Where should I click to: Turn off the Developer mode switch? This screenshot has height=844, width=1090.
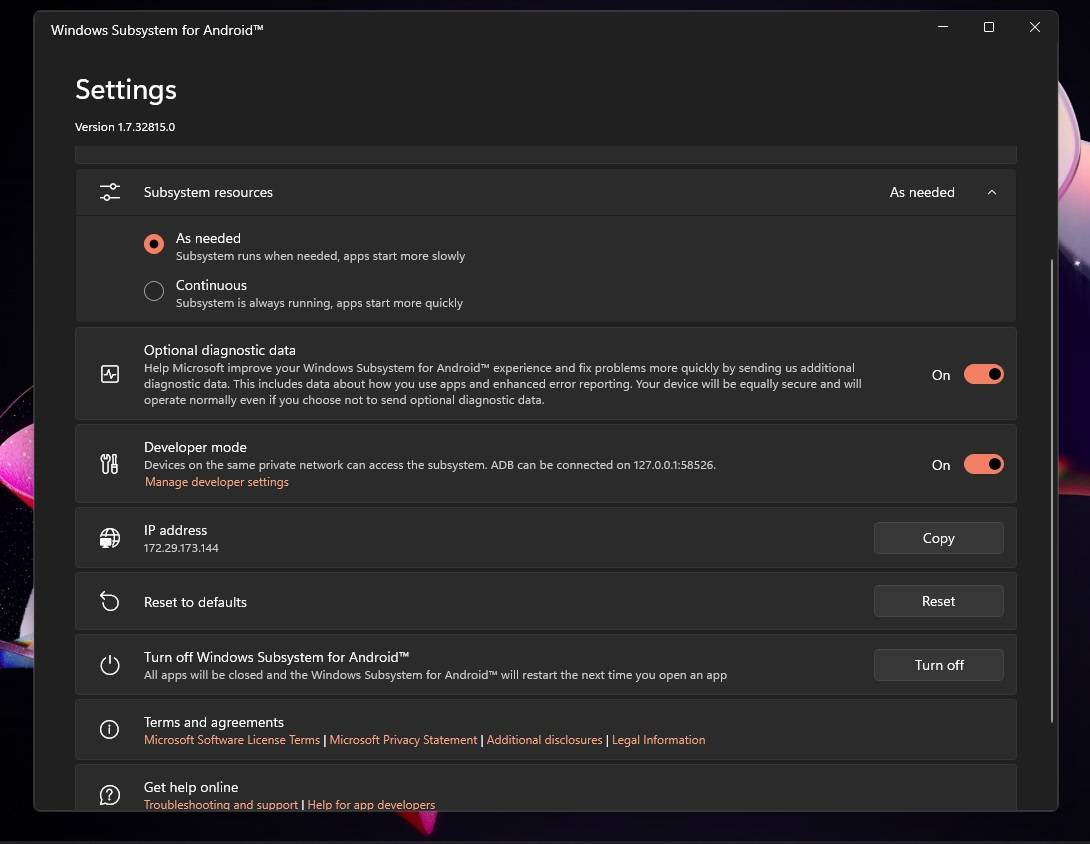click(x=983, y=464)
